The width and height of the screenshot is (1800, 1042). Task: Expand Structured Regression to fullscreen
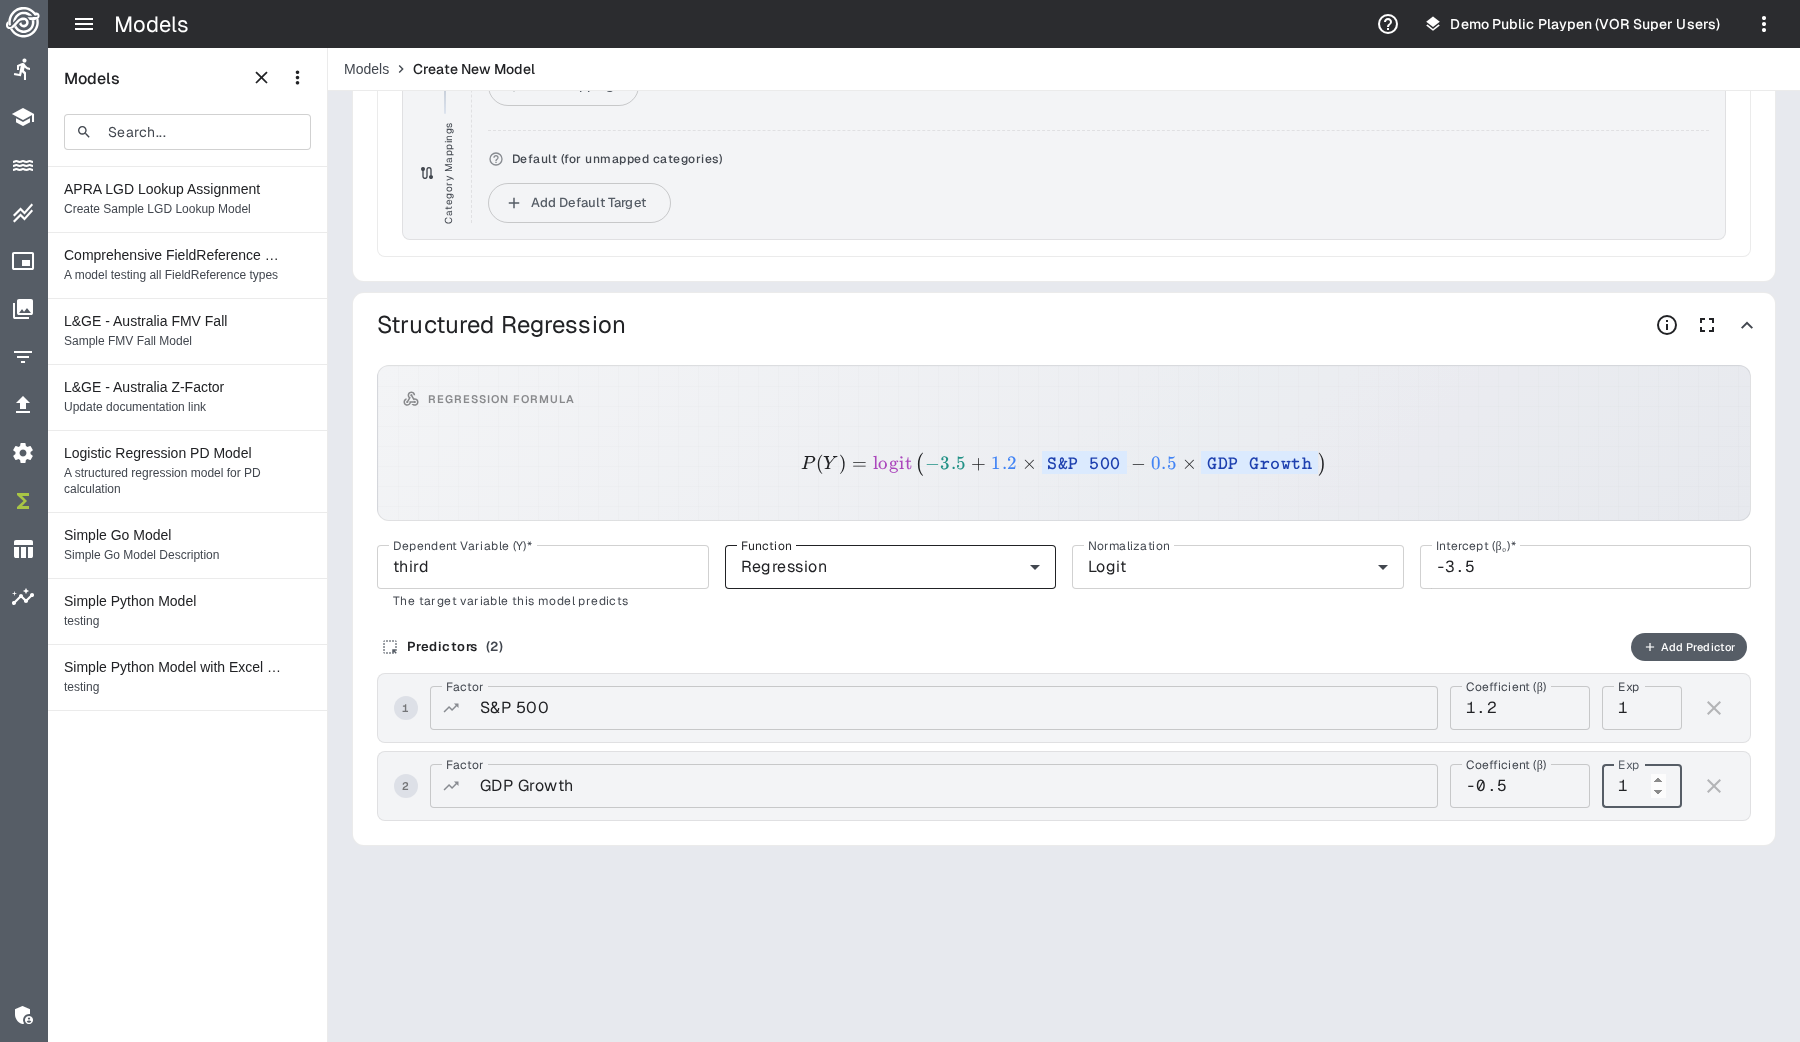click(1707, 325)
